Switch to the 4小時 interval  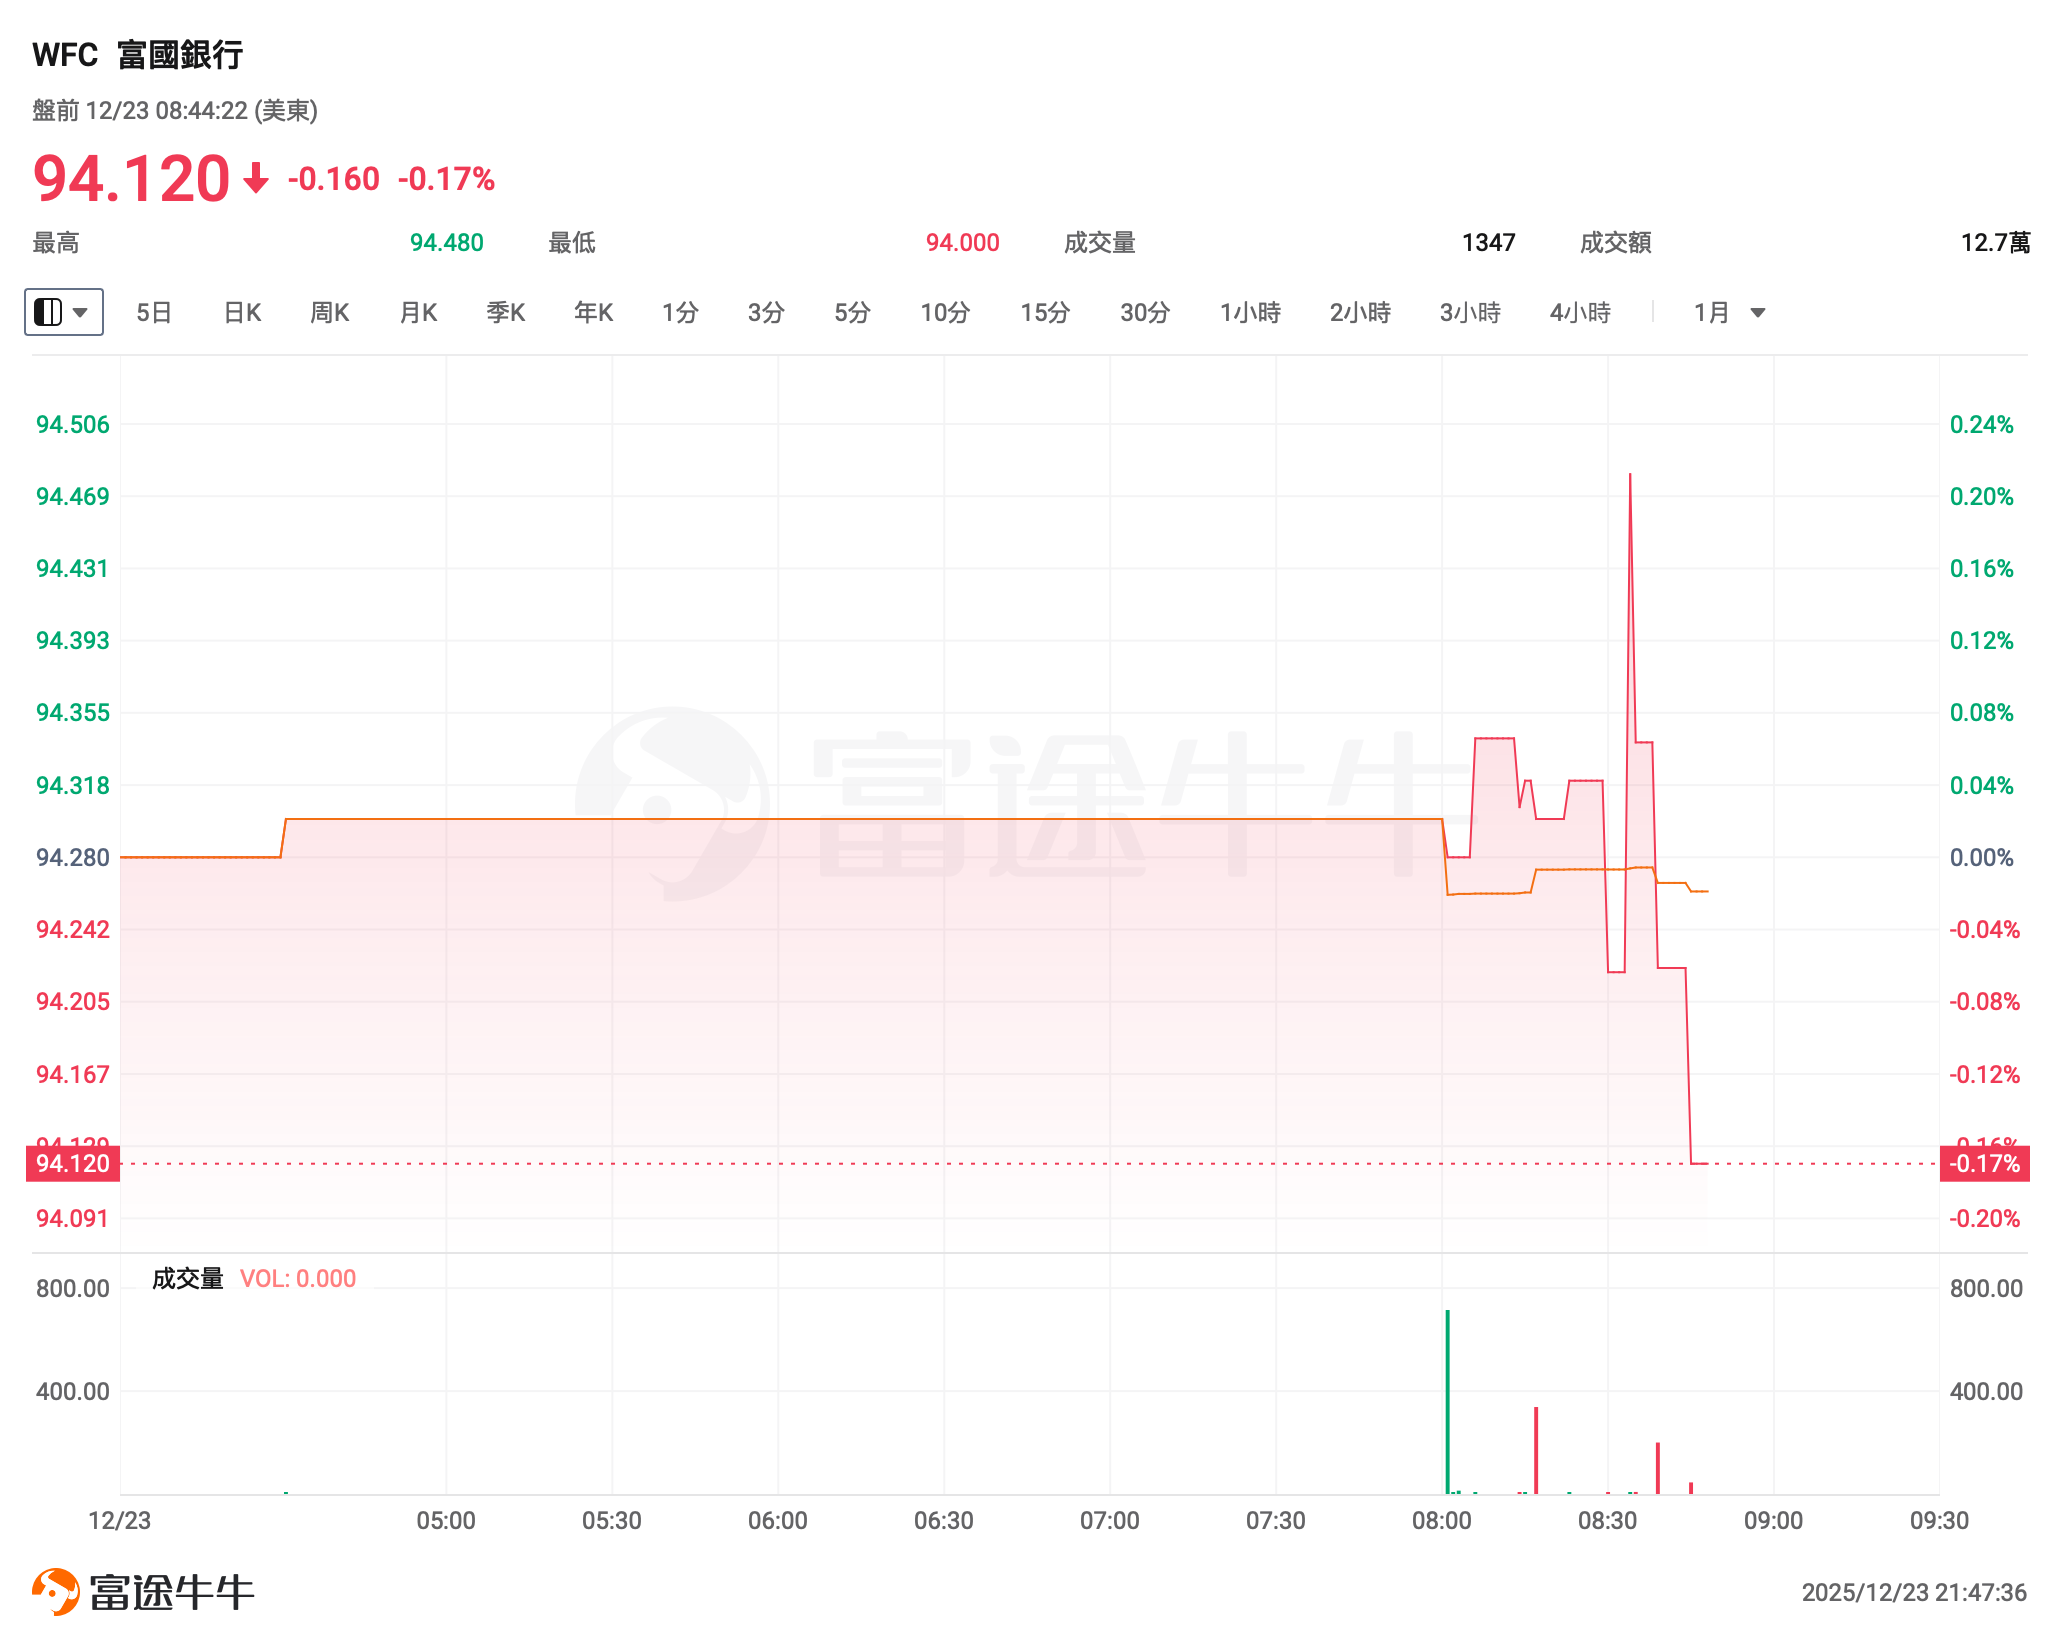pyautogui.click(x=1580, y=313)
